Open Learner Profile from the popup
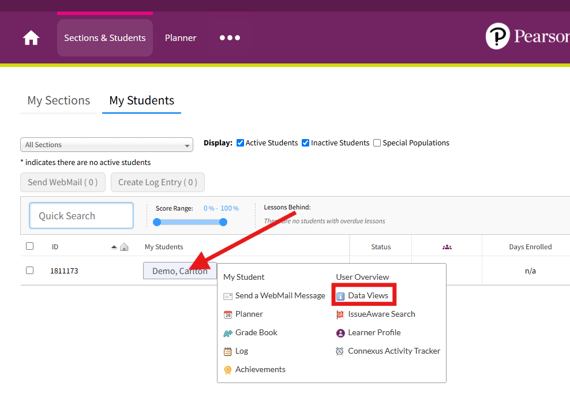 374,333
